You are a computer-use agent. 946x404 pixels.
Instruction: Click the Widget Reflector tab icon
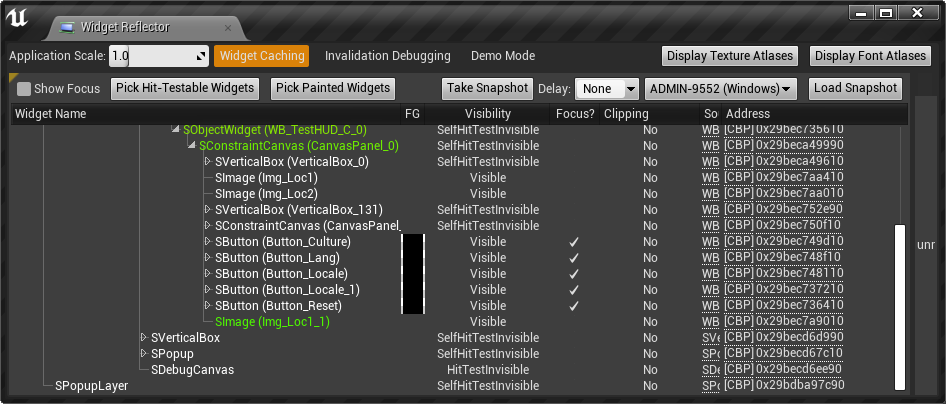pos(68,27)
